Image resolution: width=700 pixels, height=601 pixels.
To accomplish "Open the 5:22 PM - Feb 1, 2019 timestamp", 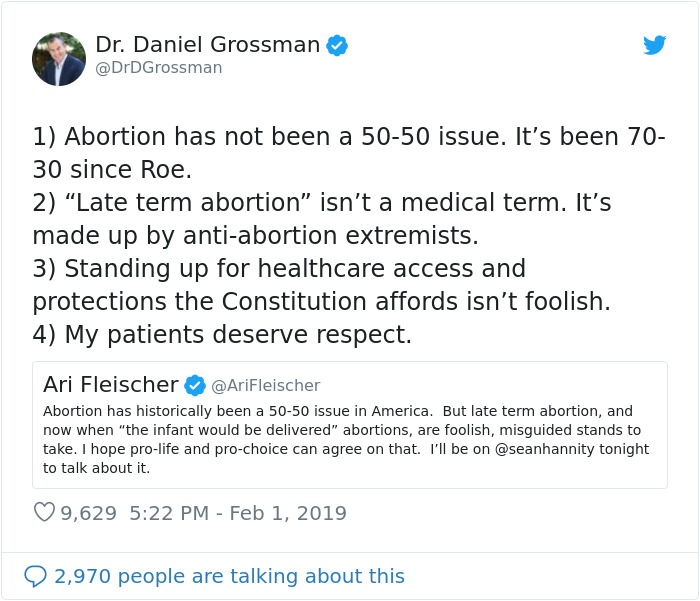I will click(x=238, y=513).
